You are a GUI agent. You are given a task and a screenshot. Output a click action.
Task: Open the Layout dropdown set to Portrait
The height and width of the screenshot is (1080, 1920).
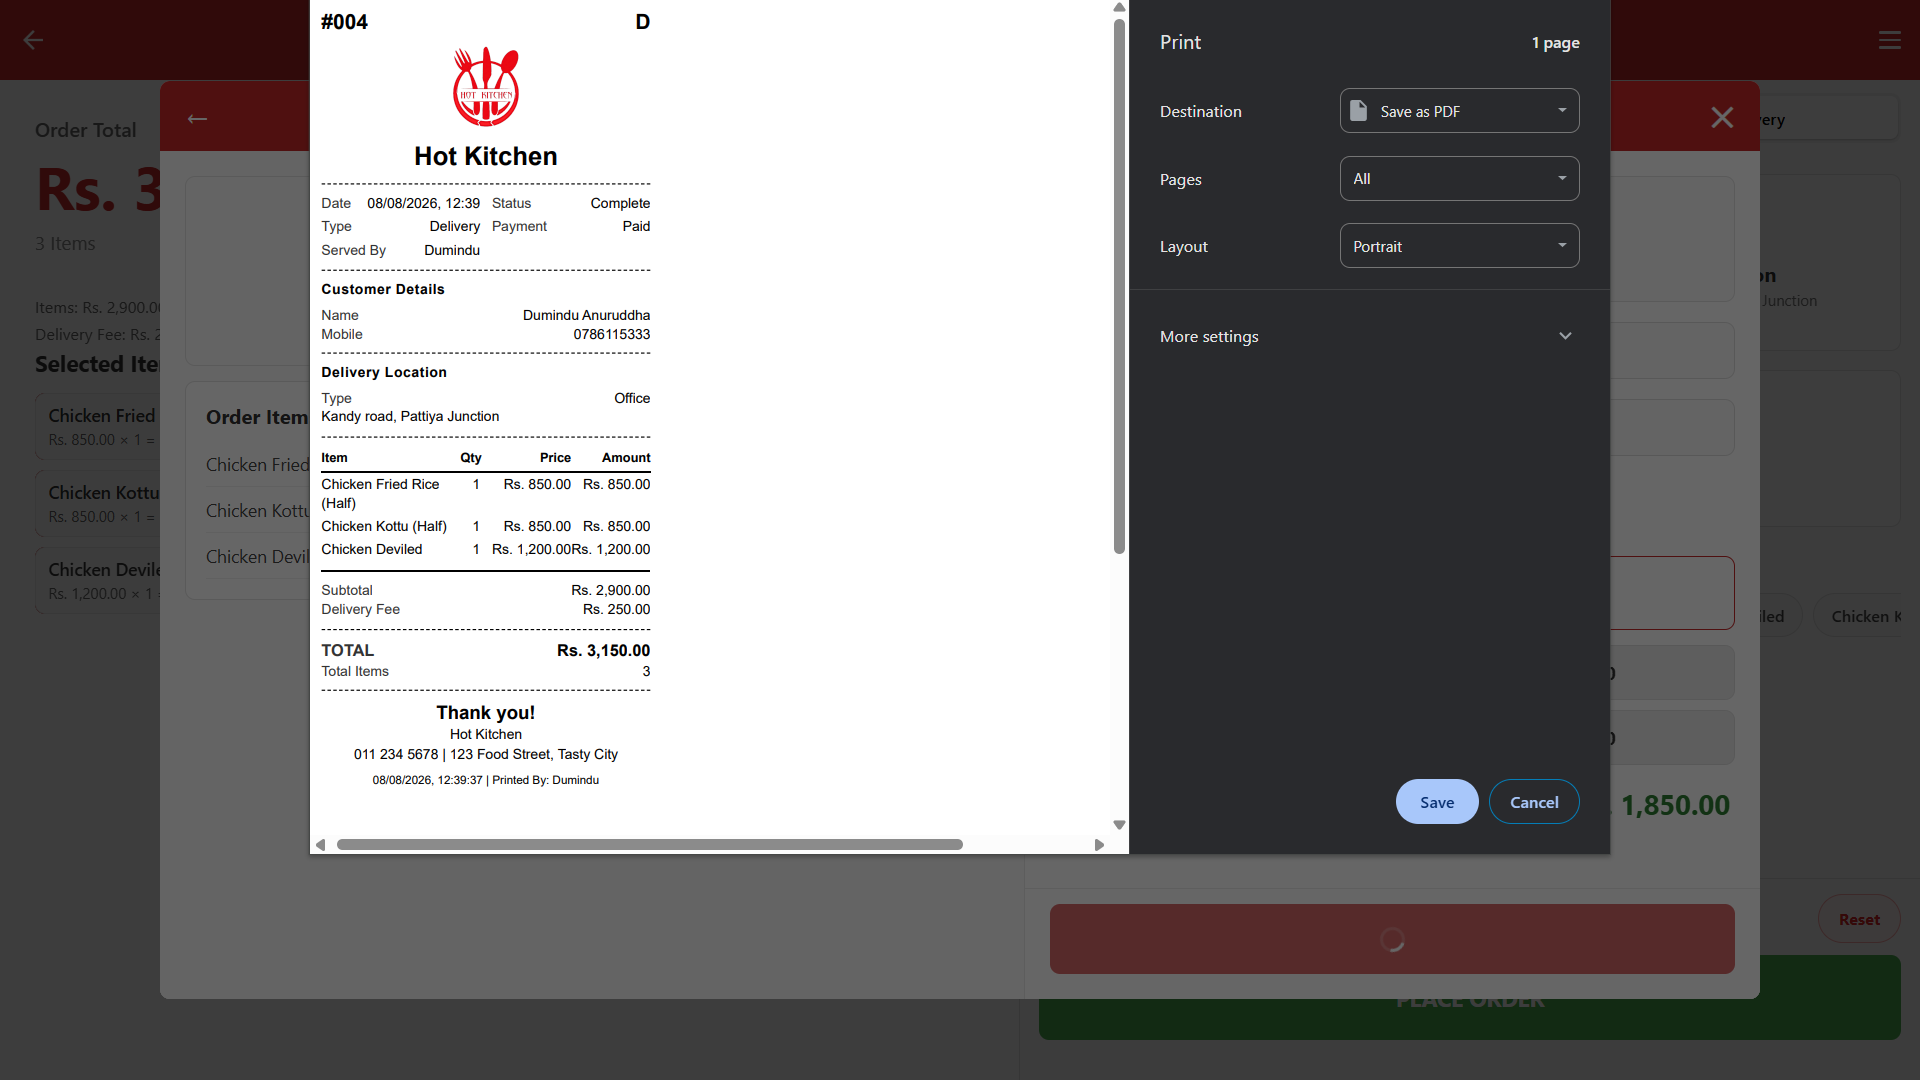tap(1459, 246)
